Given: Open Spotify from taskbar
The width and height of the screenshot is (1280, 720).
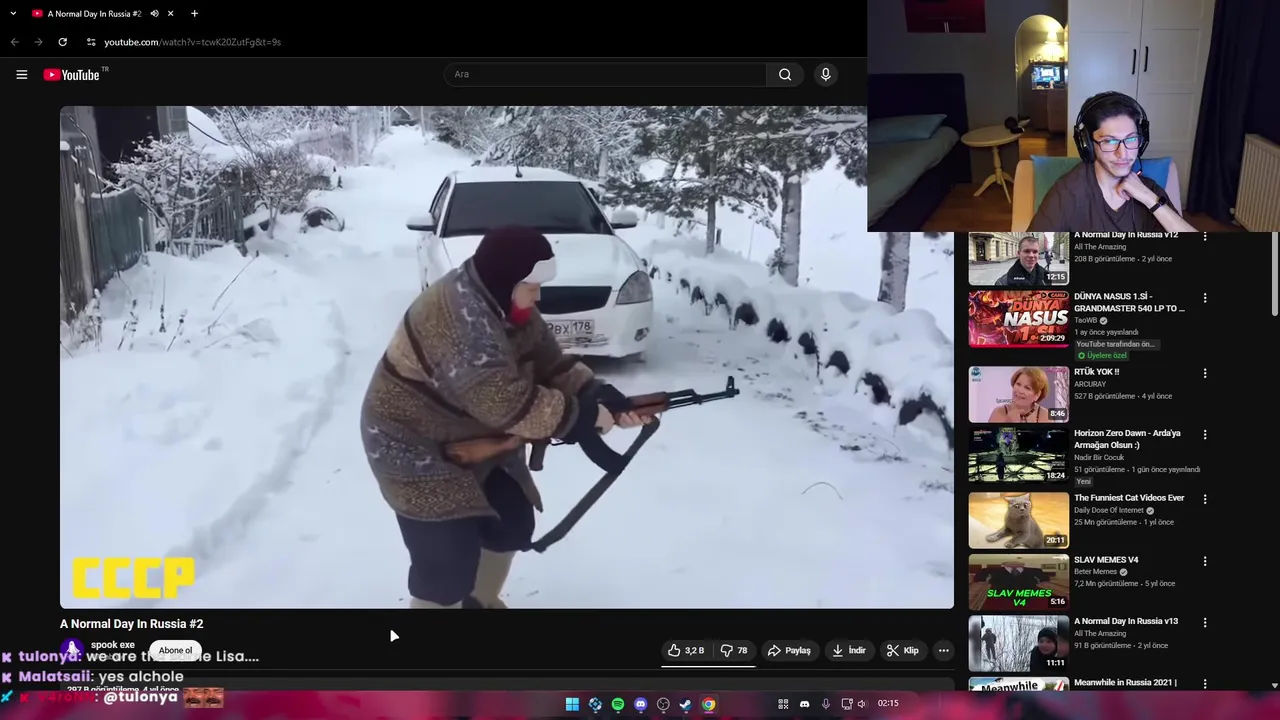Looking at the screenshot, I should tap(617, 704).
